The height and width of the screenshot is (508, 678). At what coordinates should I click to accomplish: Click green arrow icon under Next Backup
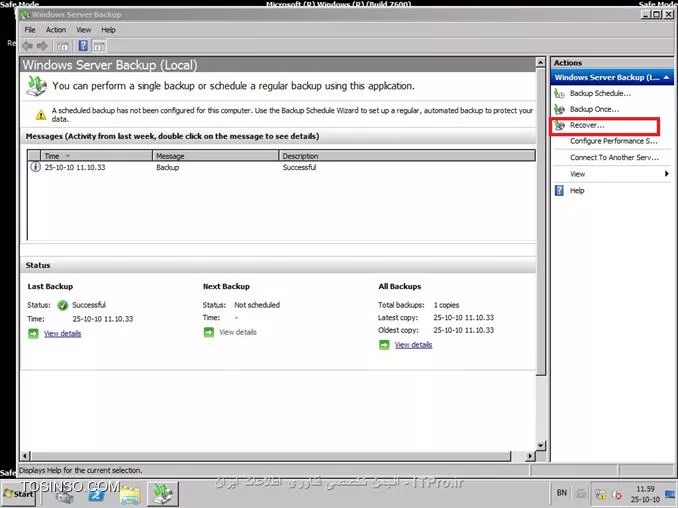[x=209, y=332]
